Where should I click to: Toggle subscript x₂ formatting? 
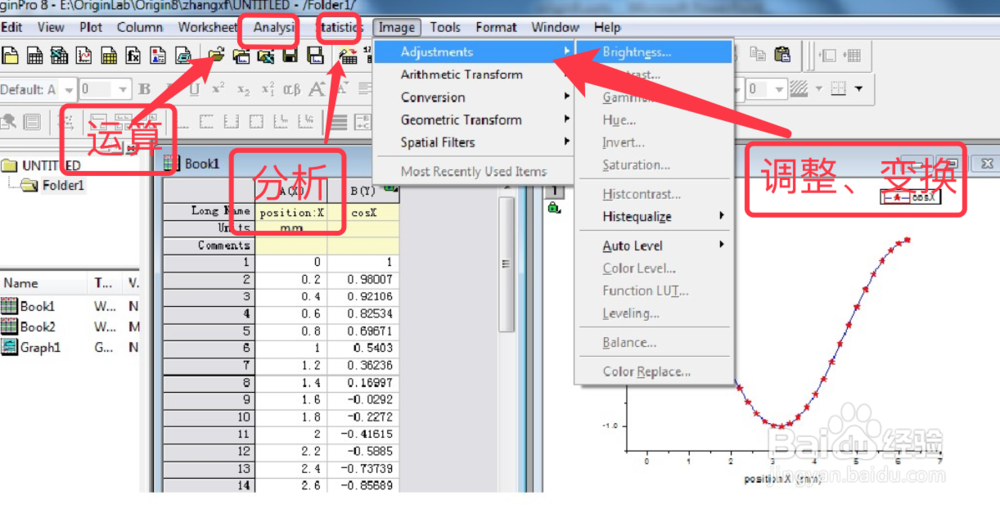click(243, 89)
